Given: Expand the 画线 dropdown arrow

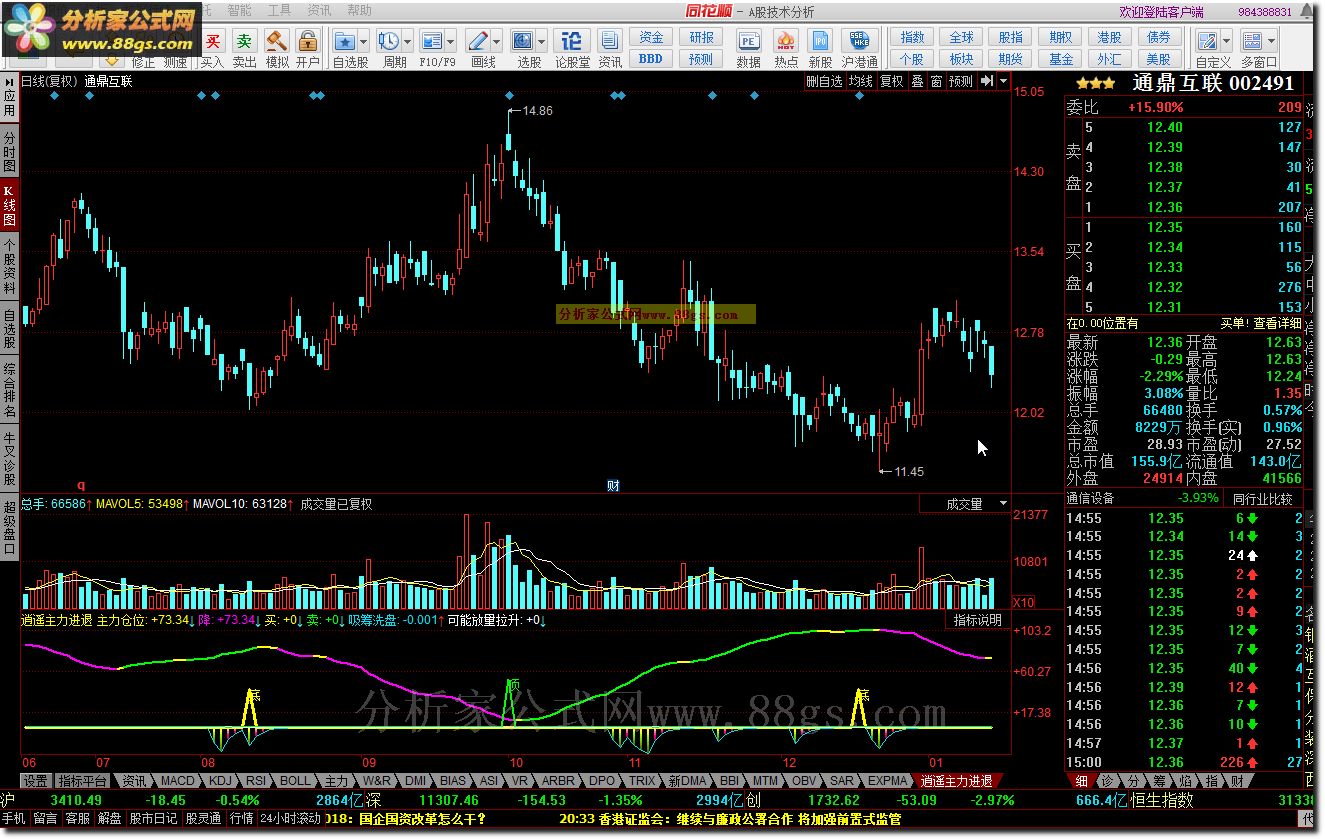Looking at the screenshot, I should [x=499, y=42].
